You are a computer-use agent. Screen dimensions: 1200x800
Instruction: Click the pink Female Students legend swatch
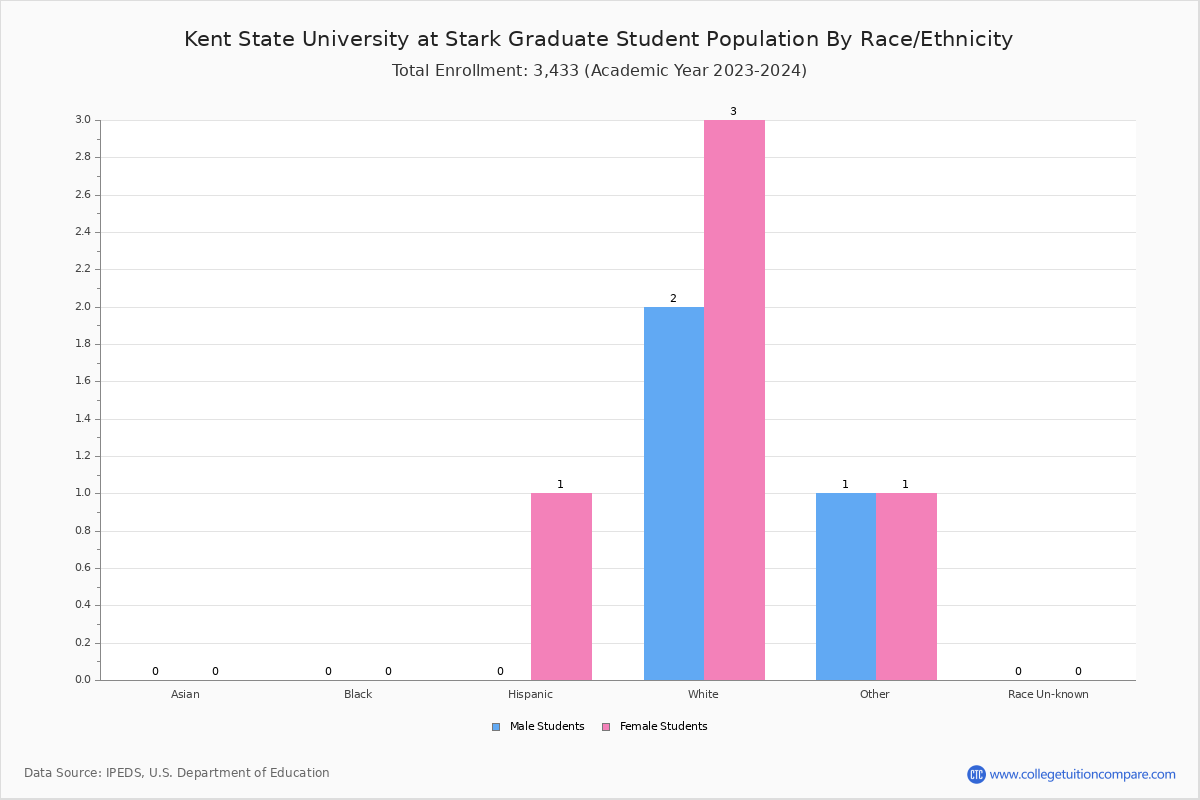tap(606, 727)
